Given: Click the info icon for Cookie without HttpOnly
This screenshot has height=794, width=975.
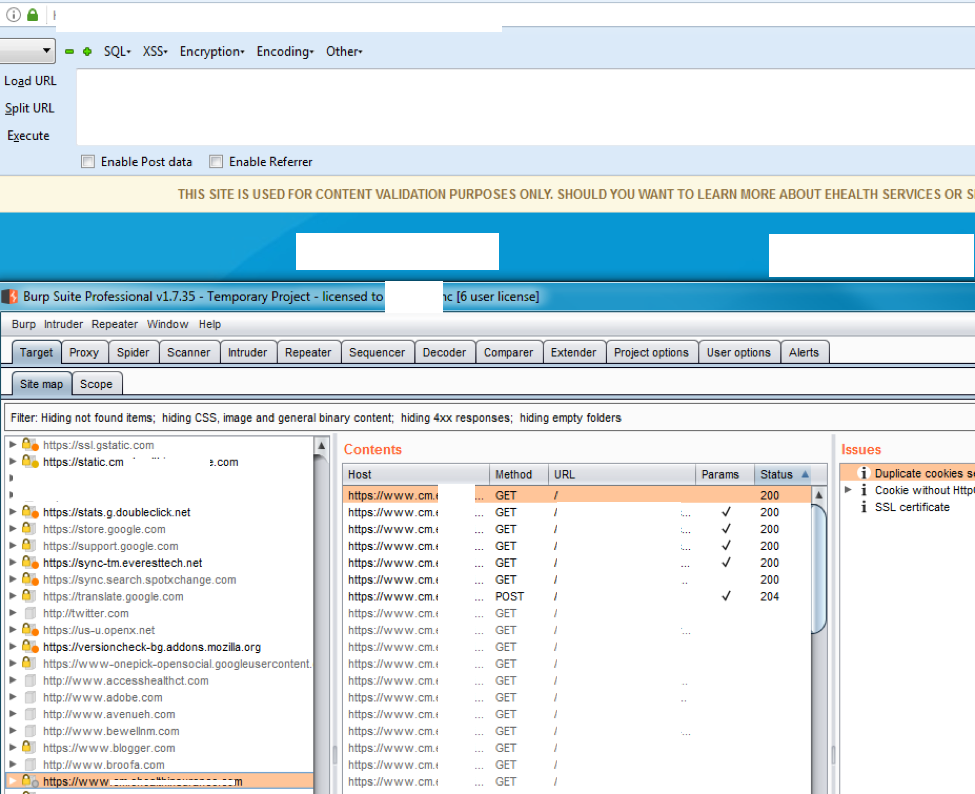Looking at the screenshot, I should tap(864, 490).
